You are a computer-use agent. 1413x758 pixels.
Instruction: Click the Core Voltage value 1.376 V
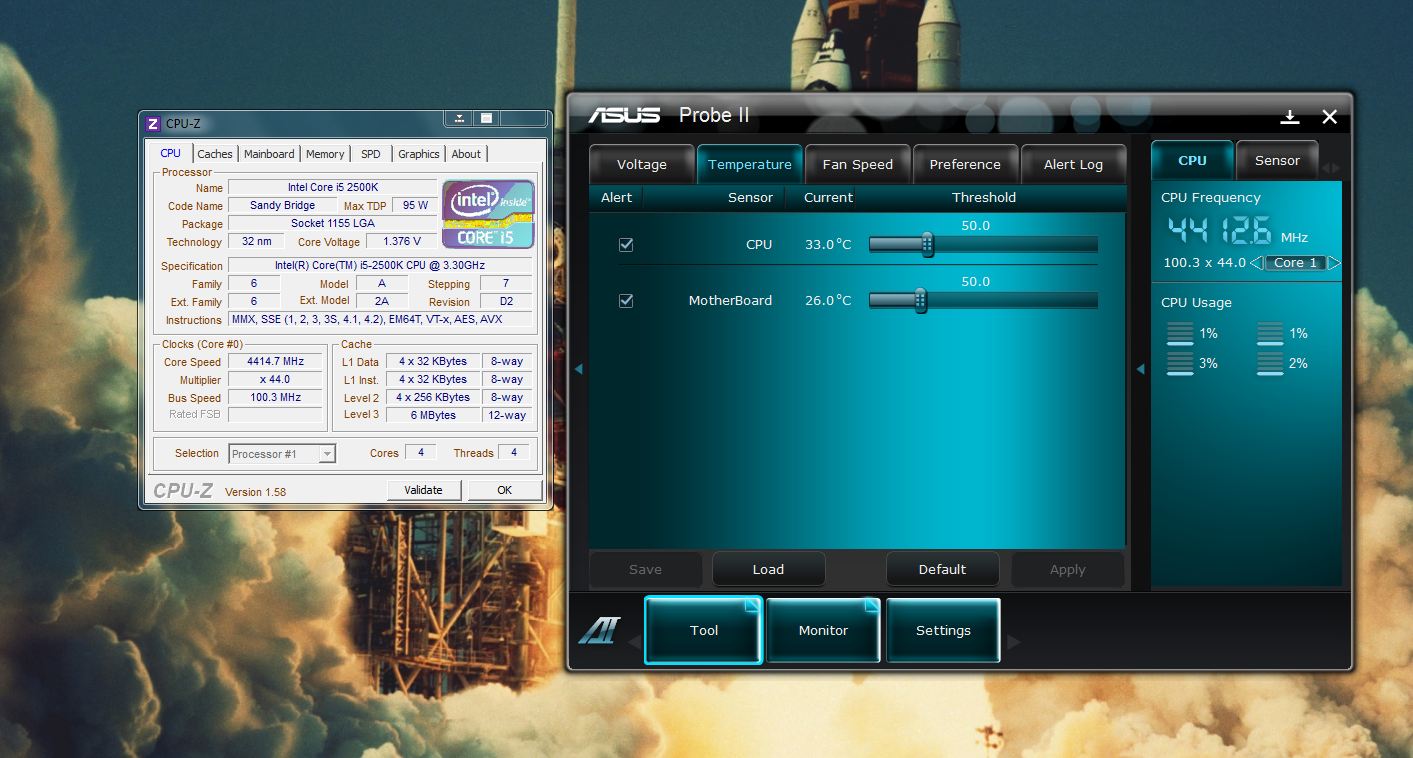click(402, 242)
